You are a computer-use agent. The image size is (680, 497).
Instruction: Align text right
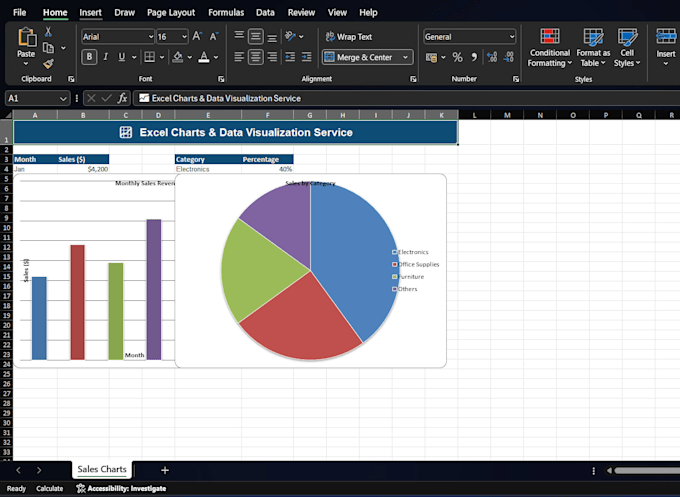tap(272, 57)
